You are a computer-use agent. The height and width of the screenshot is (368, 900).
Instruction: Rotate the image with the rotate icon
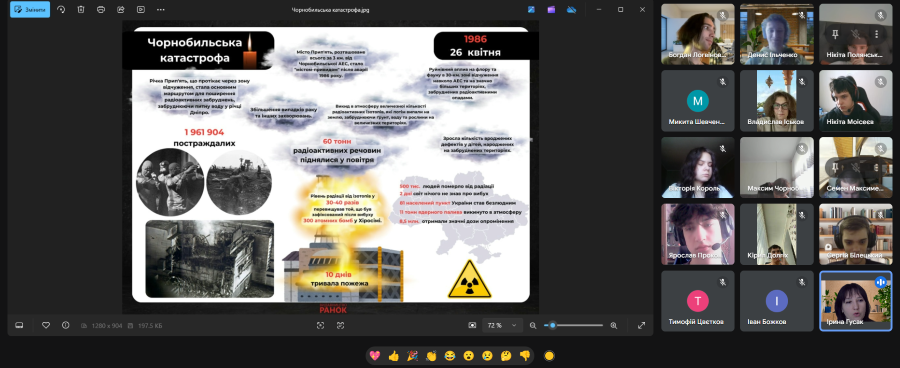coord(61,9)
